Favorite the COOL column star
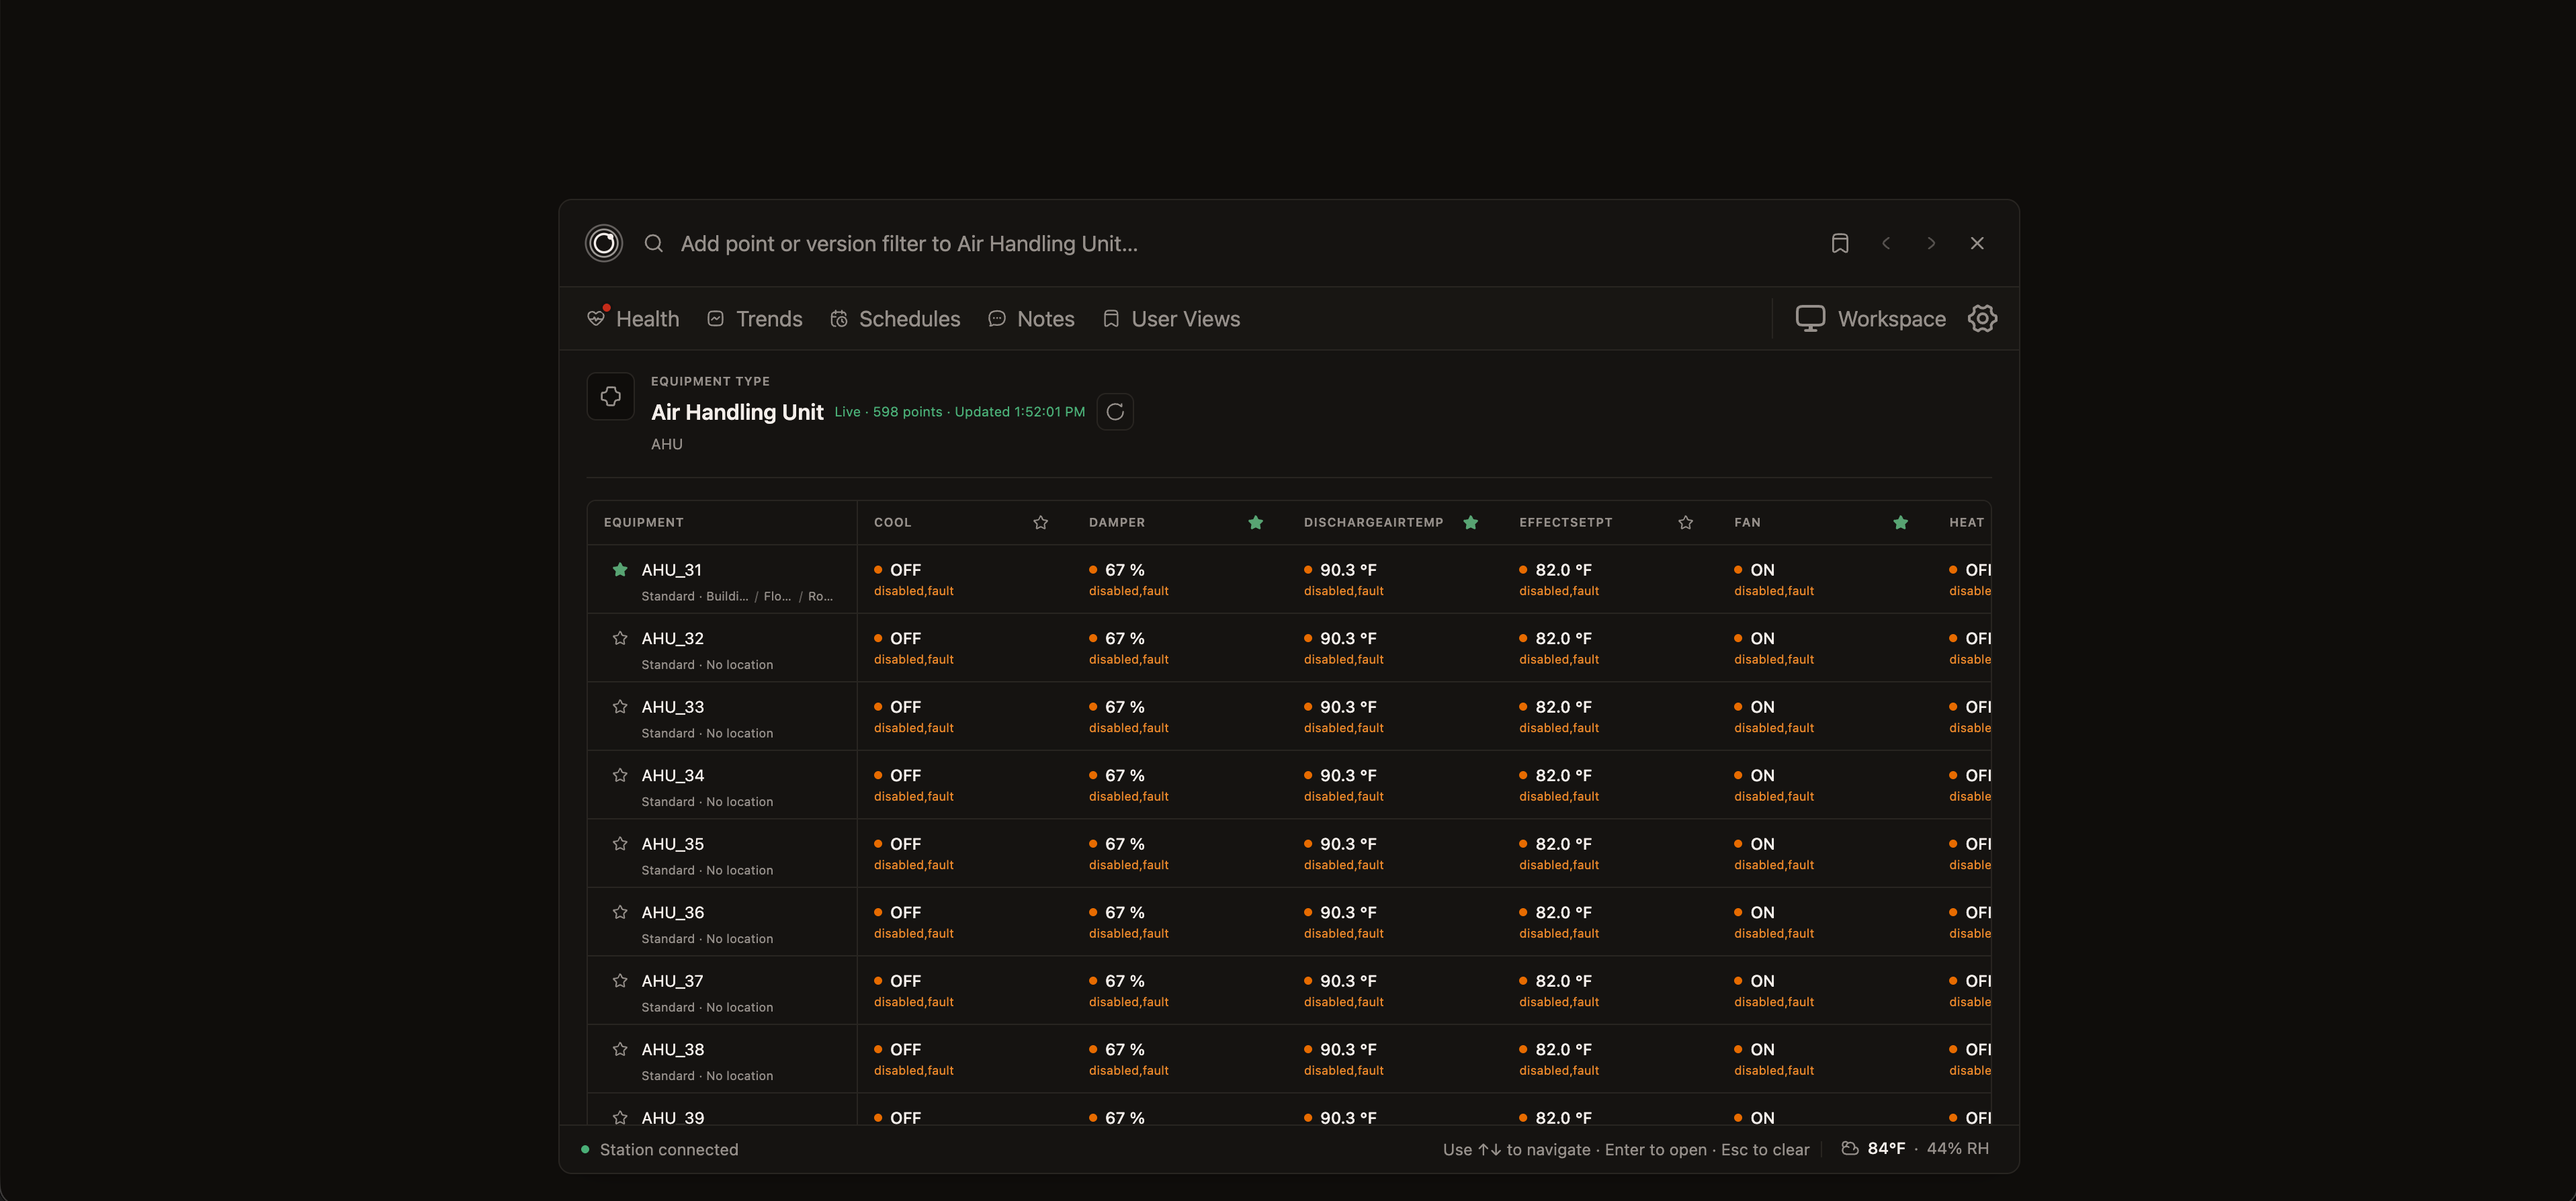The height and width of the screenshot is (1201, 2576). (1041, 522)
